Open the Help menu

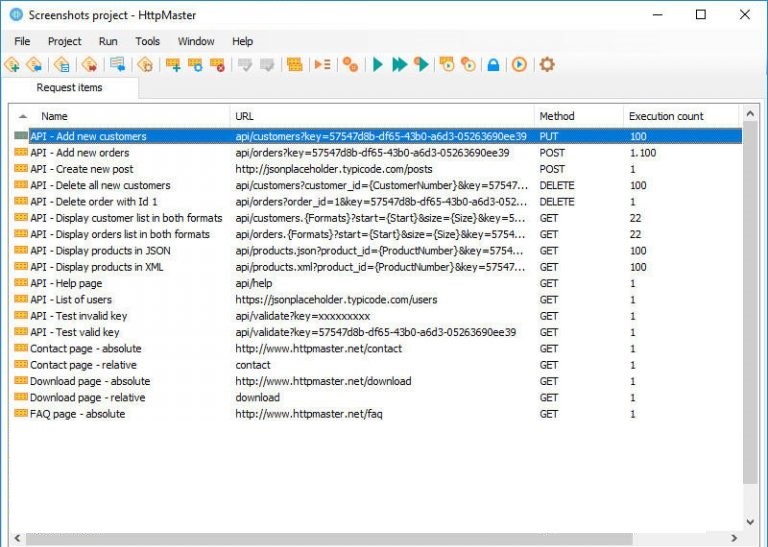pyautogui.click(x=242, y=41)
